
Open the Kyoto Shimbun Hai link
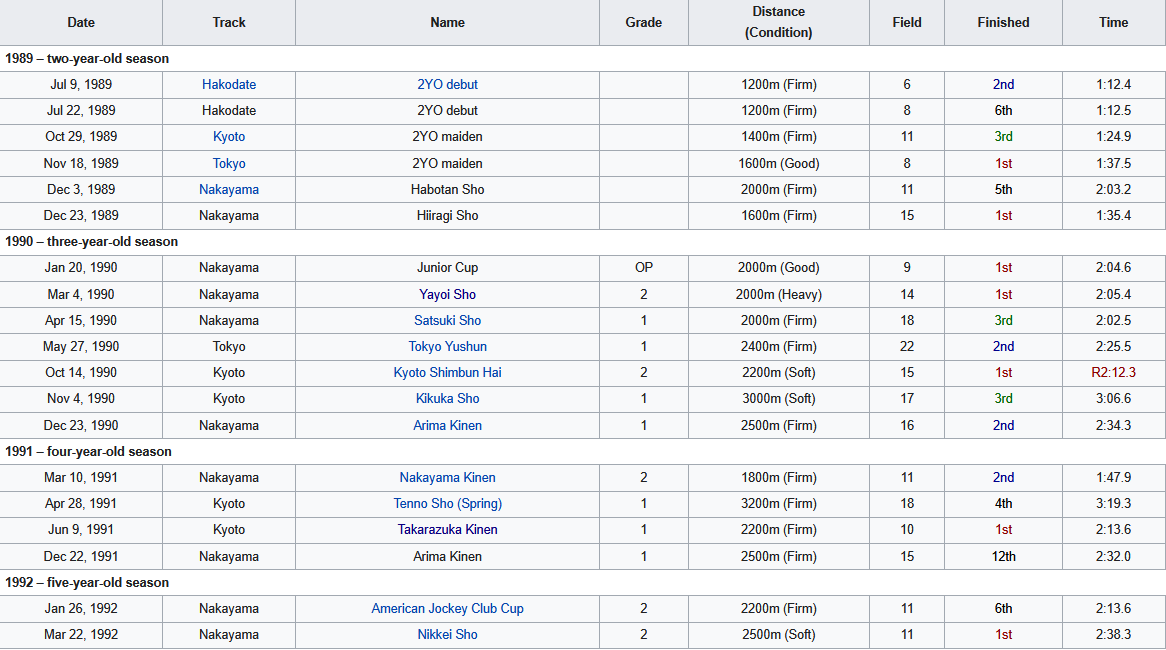(x=447, y=373)
